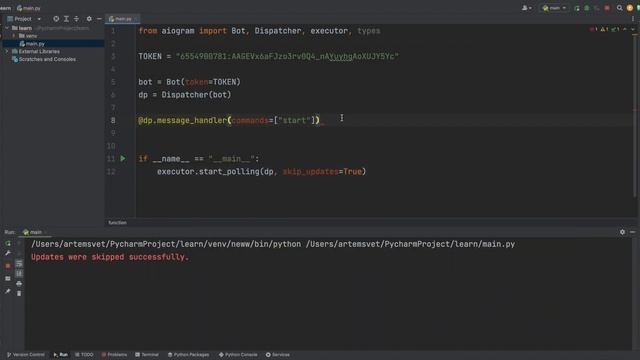Click the Collapse All icon in Project panel
The height and width of the screenshot is (360, 640).
[76, 19]
